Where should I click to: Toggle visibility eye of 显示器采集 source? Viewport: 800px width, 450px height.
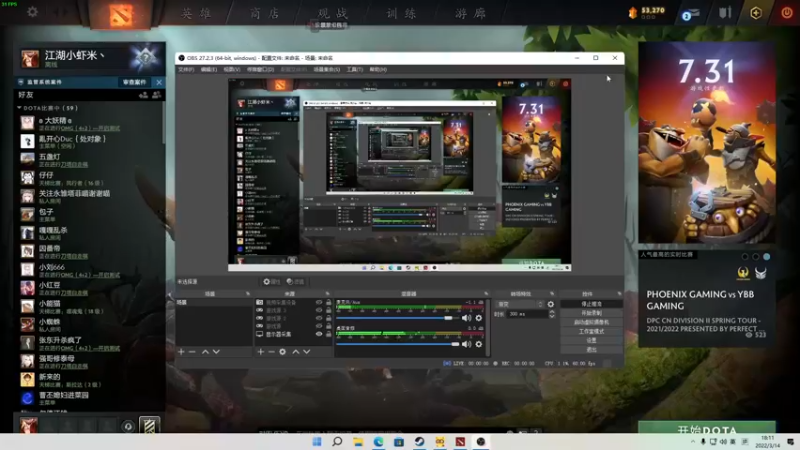[319, 334]
